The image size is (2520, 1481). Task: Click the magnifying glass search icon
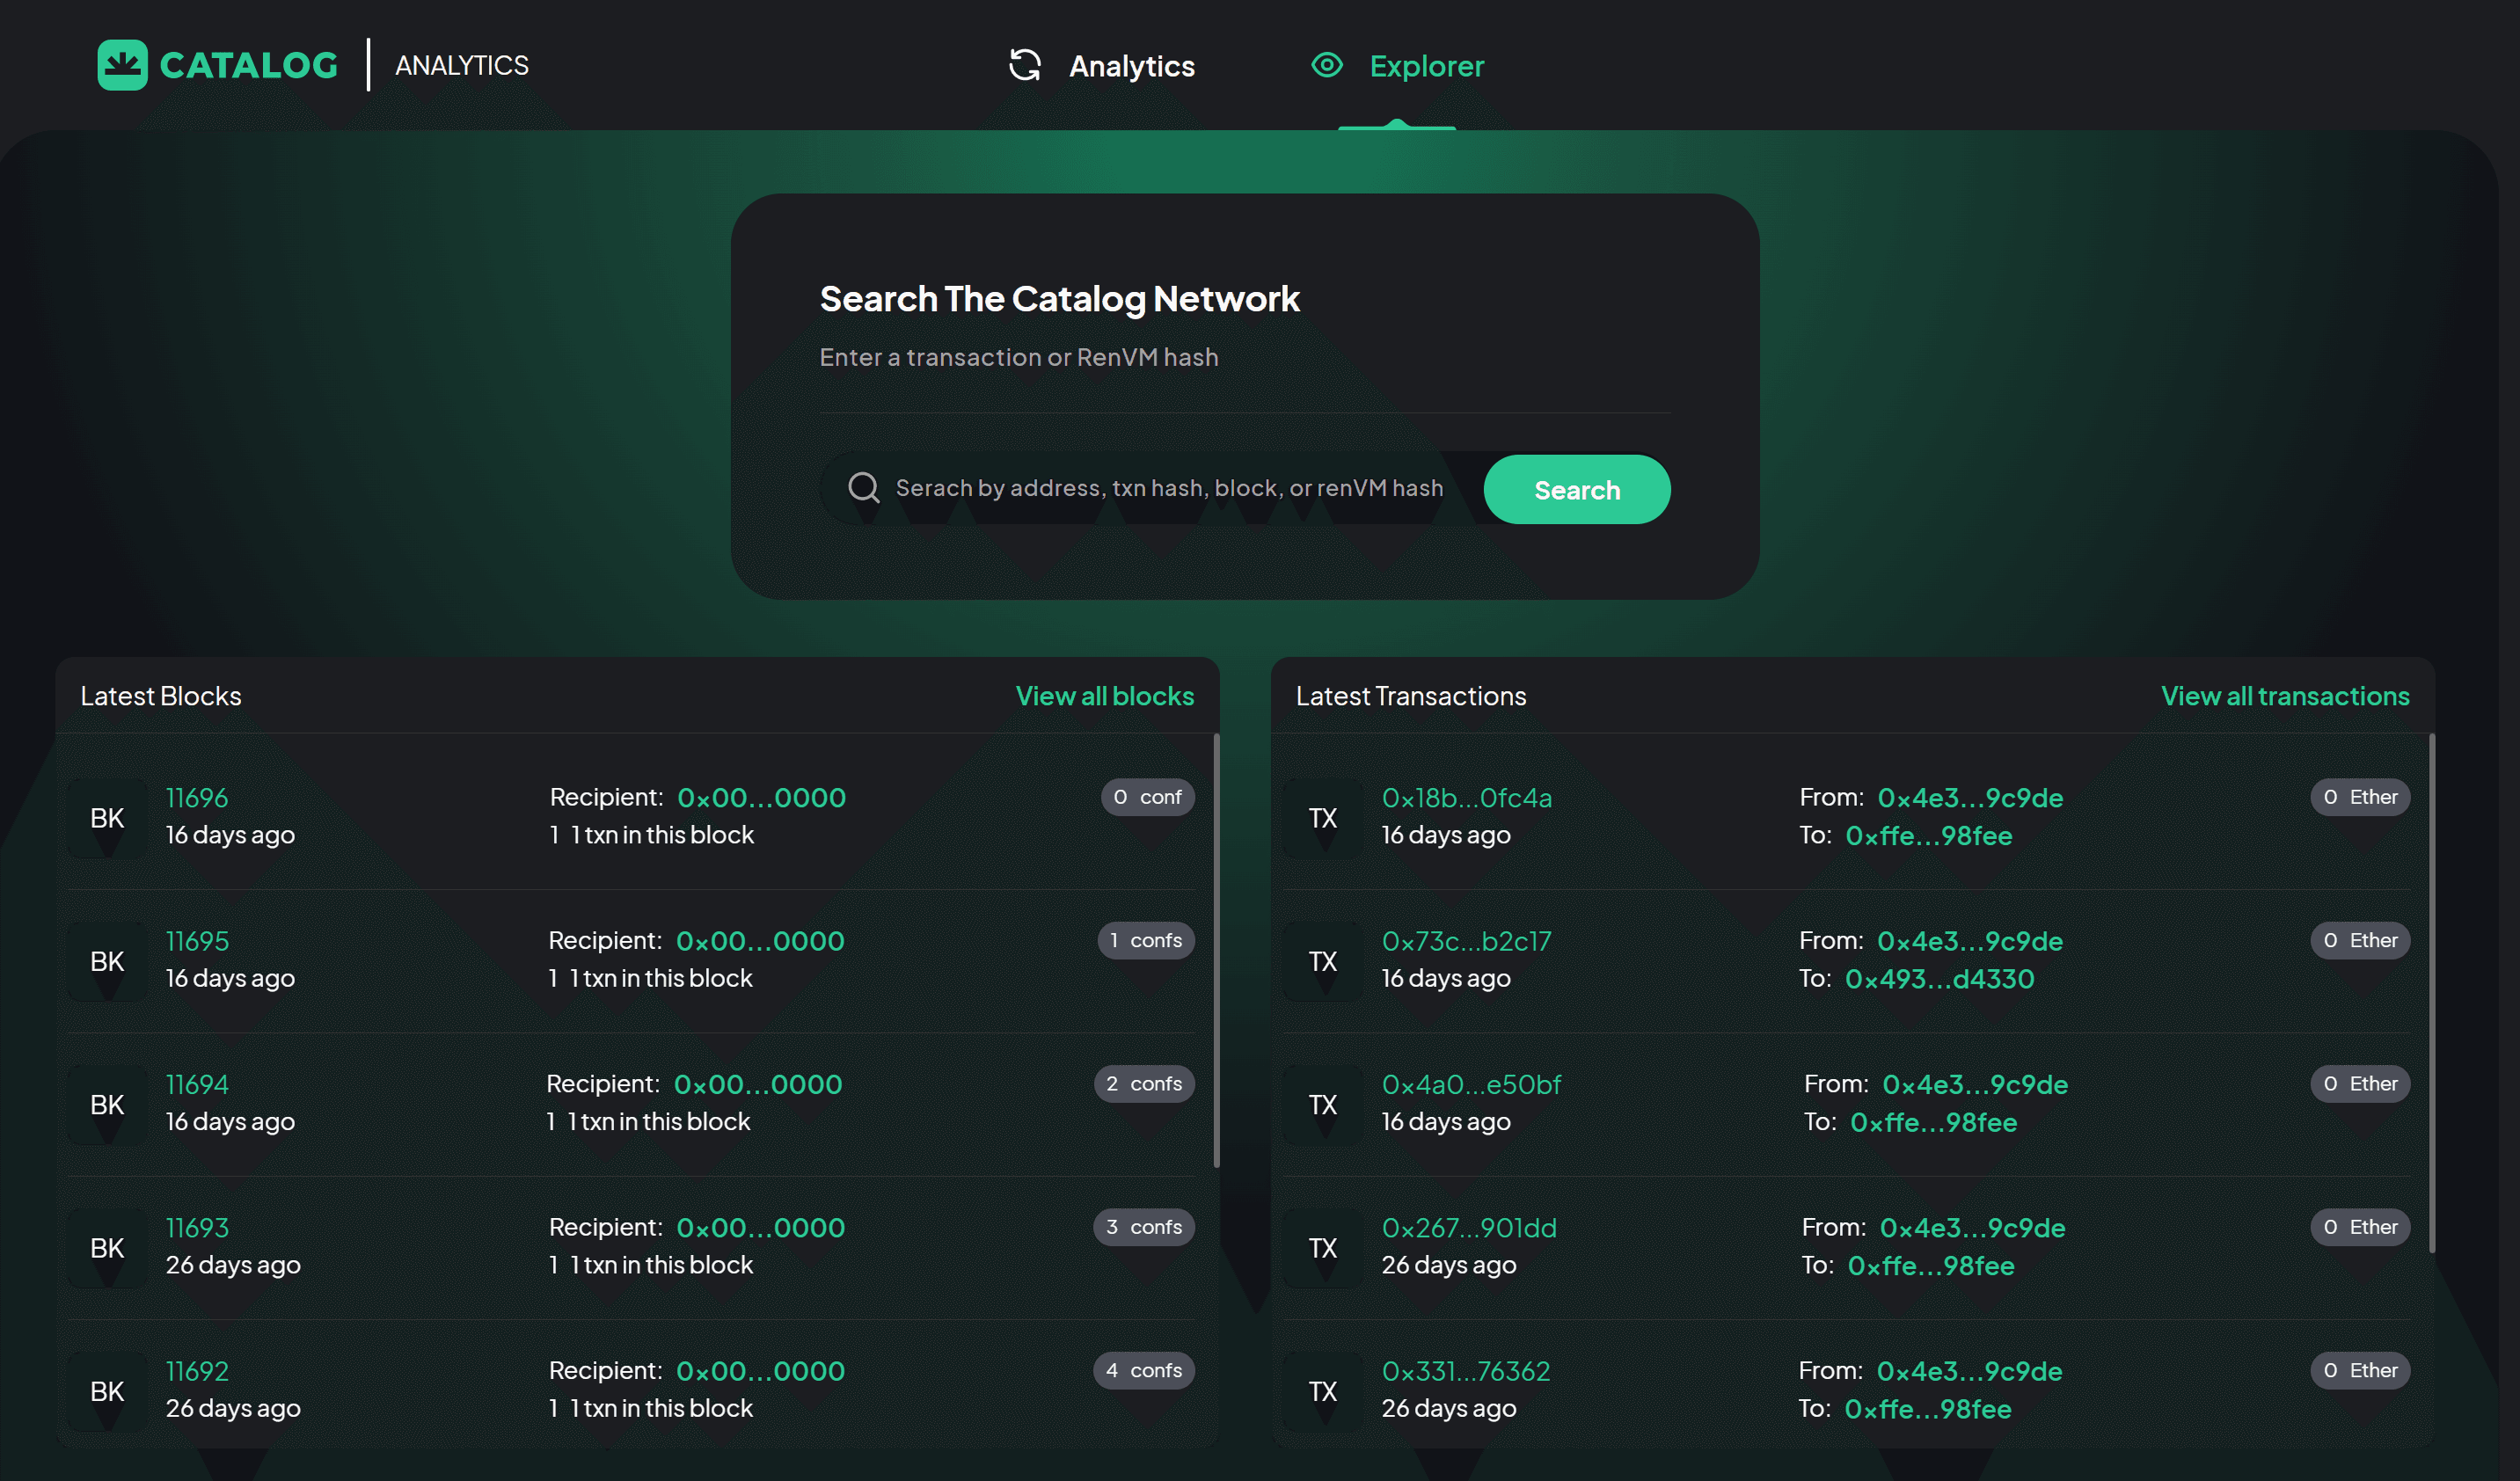click(x=863, y=488)
